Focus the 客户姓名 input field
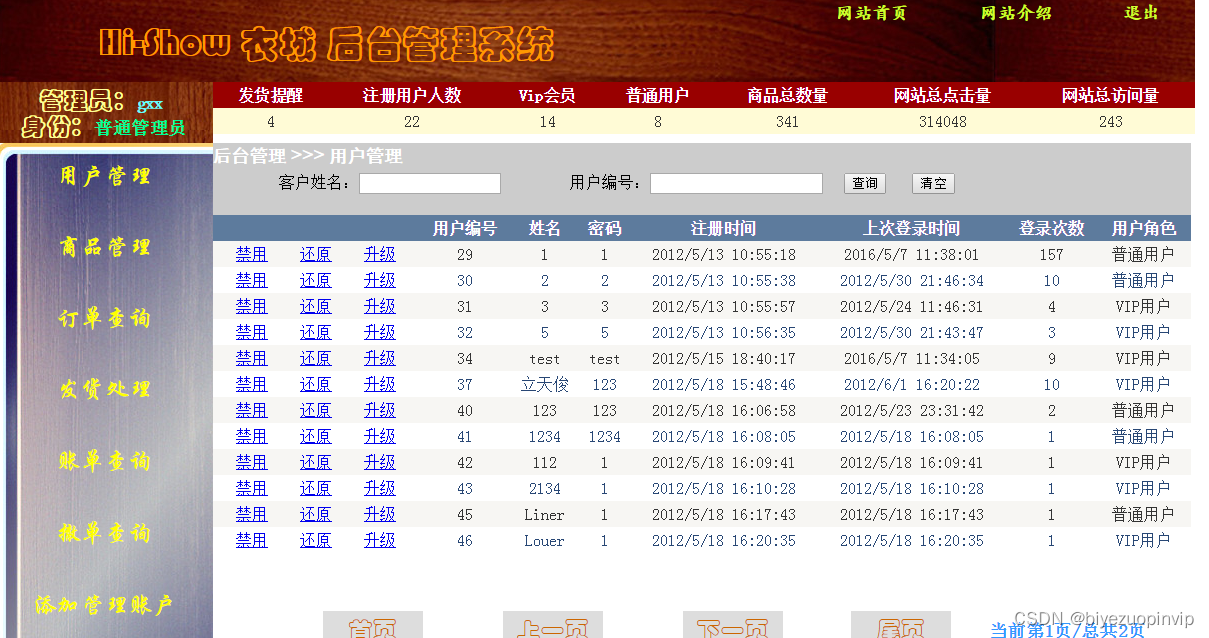This screenshot has width=1209, height=638. (x=430, y=184)
